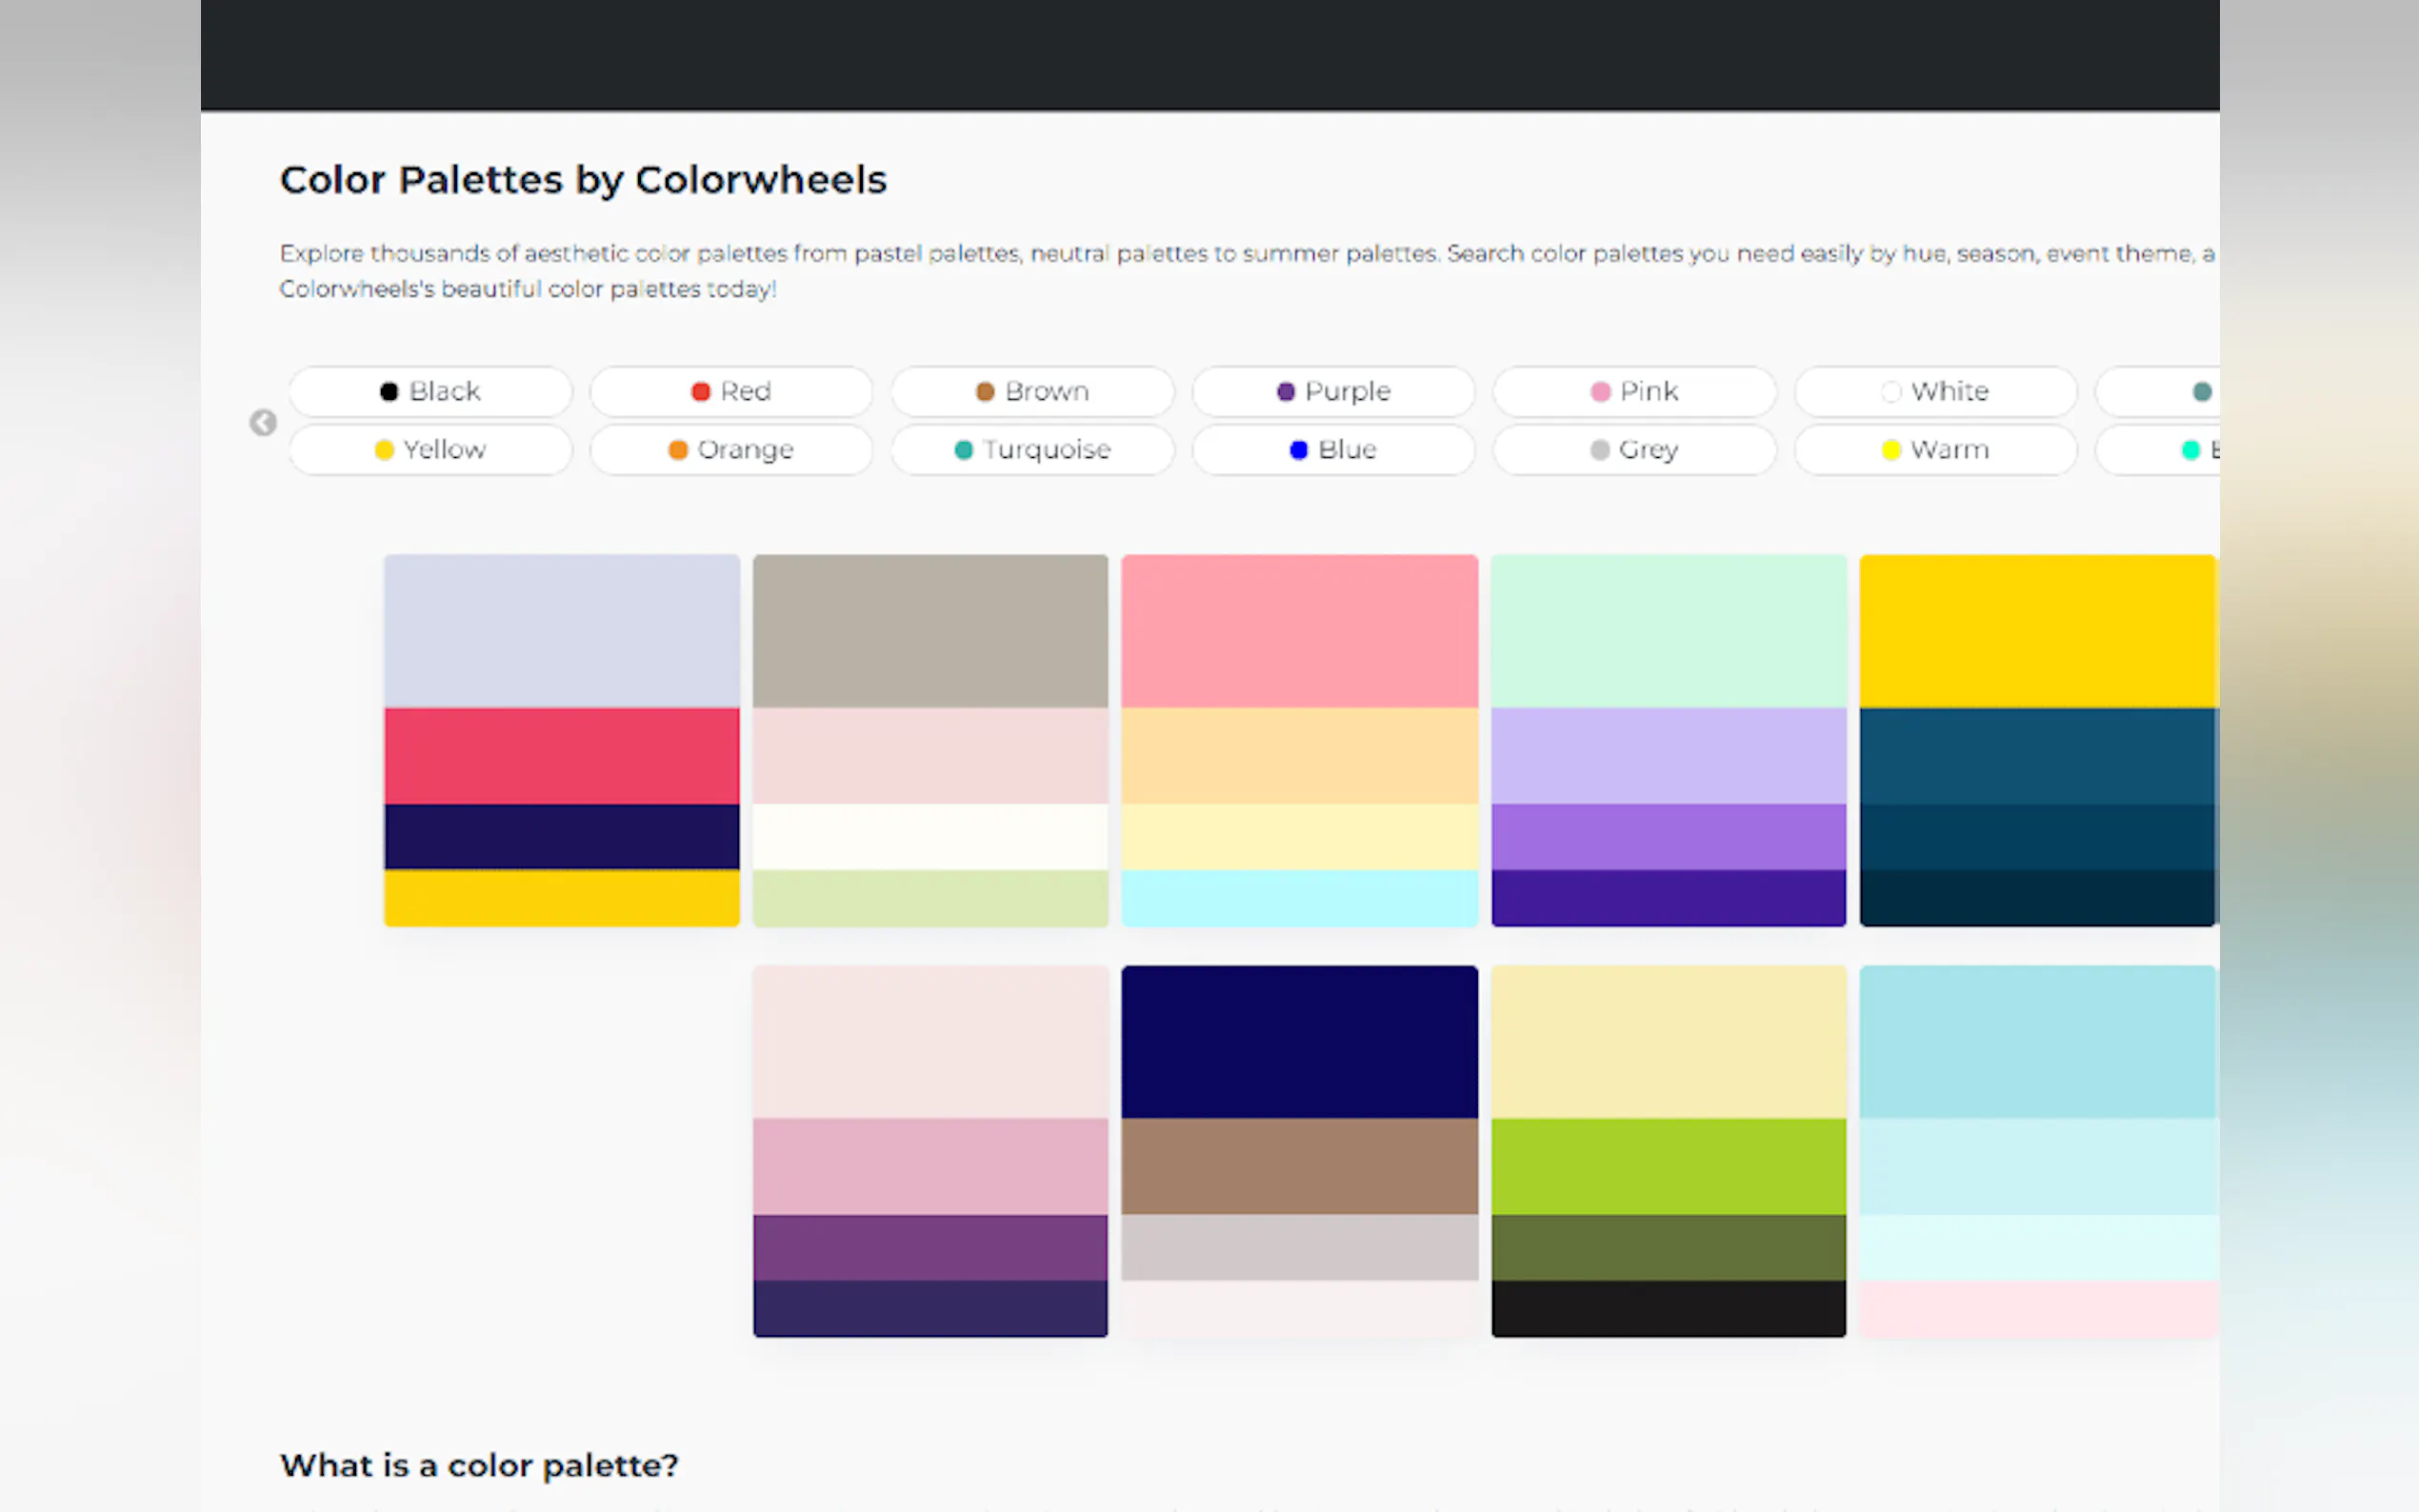Open the pink, peach, cream, cyan palette
This screenshot has height=1512, width=2419.
pos(1299,740)
